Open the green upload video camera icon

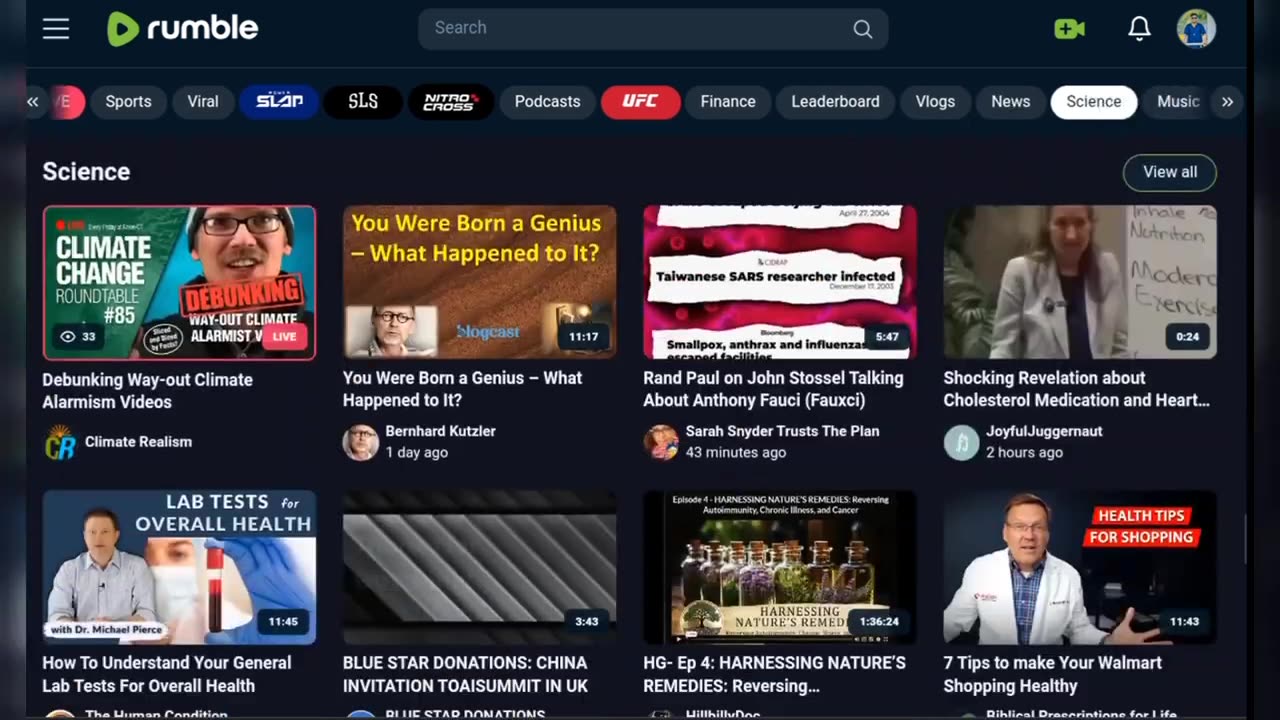pos(1069,29)
